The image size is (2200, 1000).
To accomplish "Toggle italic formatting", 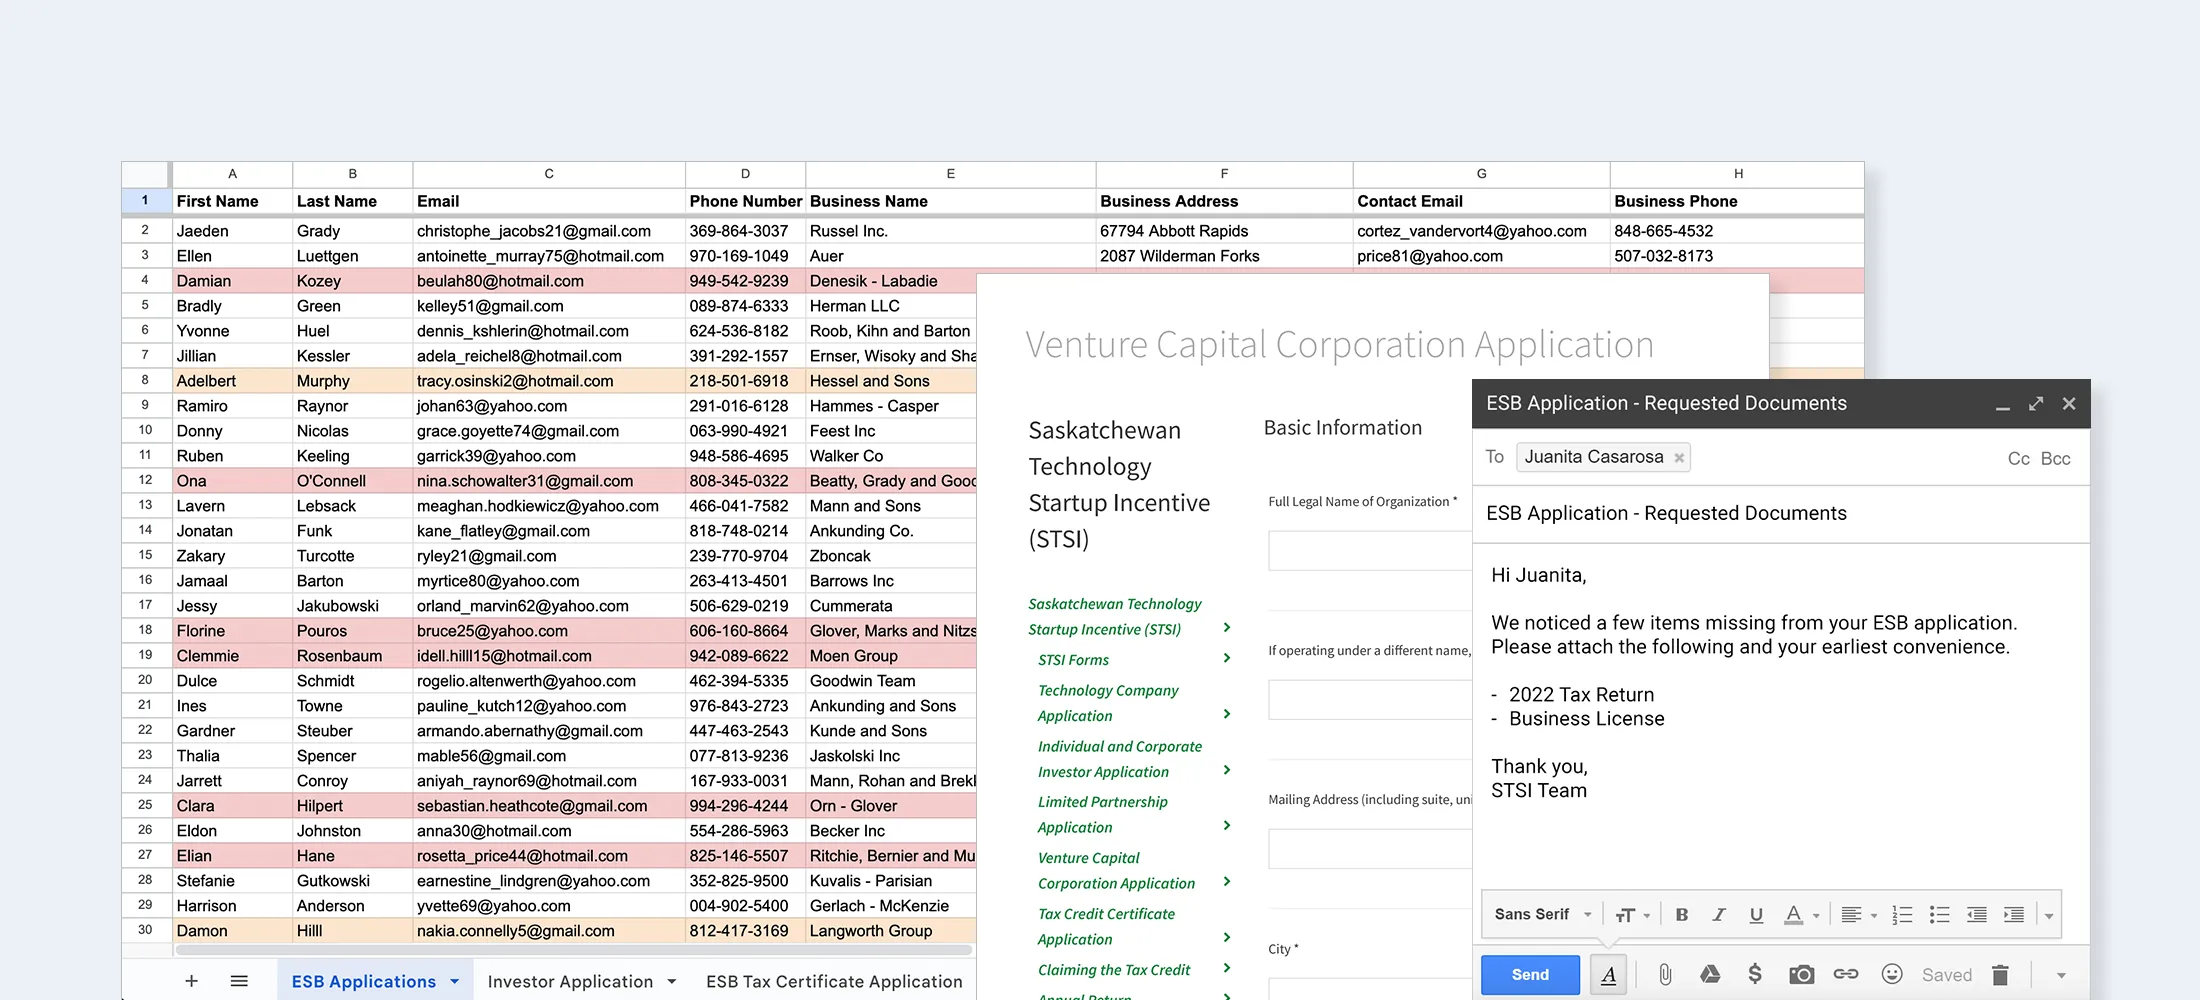I will (x=1719, y=914).
